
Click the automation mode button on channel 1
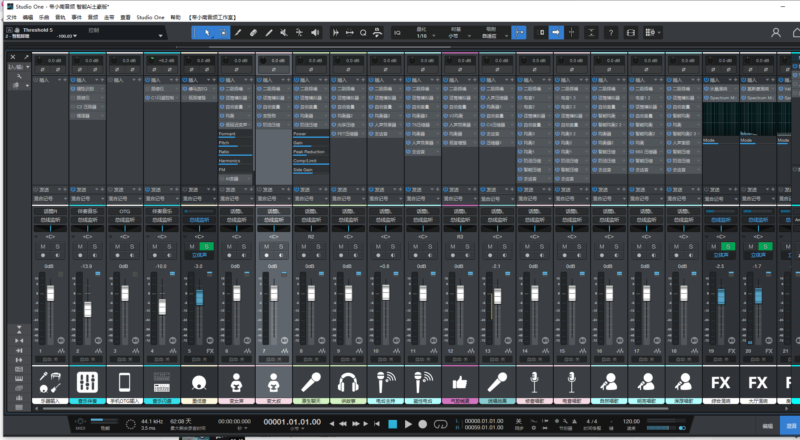tap(50, 359)
